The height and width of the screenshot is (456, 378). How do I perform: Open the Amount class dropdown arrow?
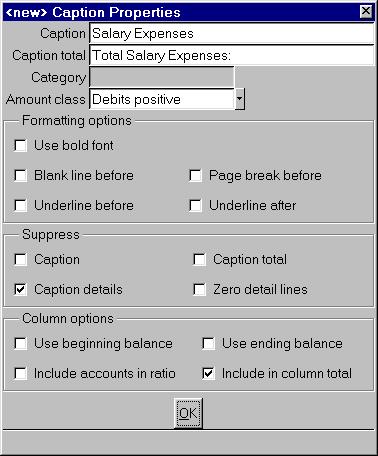pos(240,99)
